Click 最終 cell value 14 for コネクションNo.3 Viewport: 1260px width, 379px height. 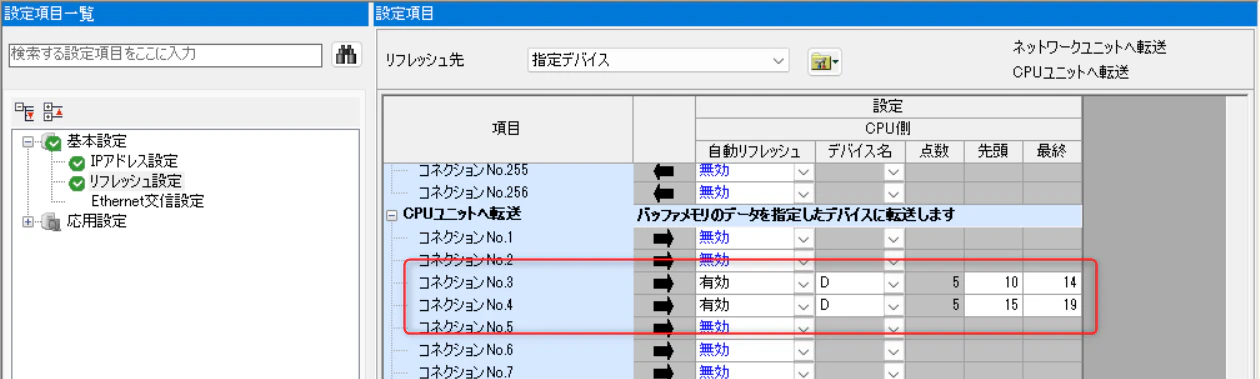1052,283
